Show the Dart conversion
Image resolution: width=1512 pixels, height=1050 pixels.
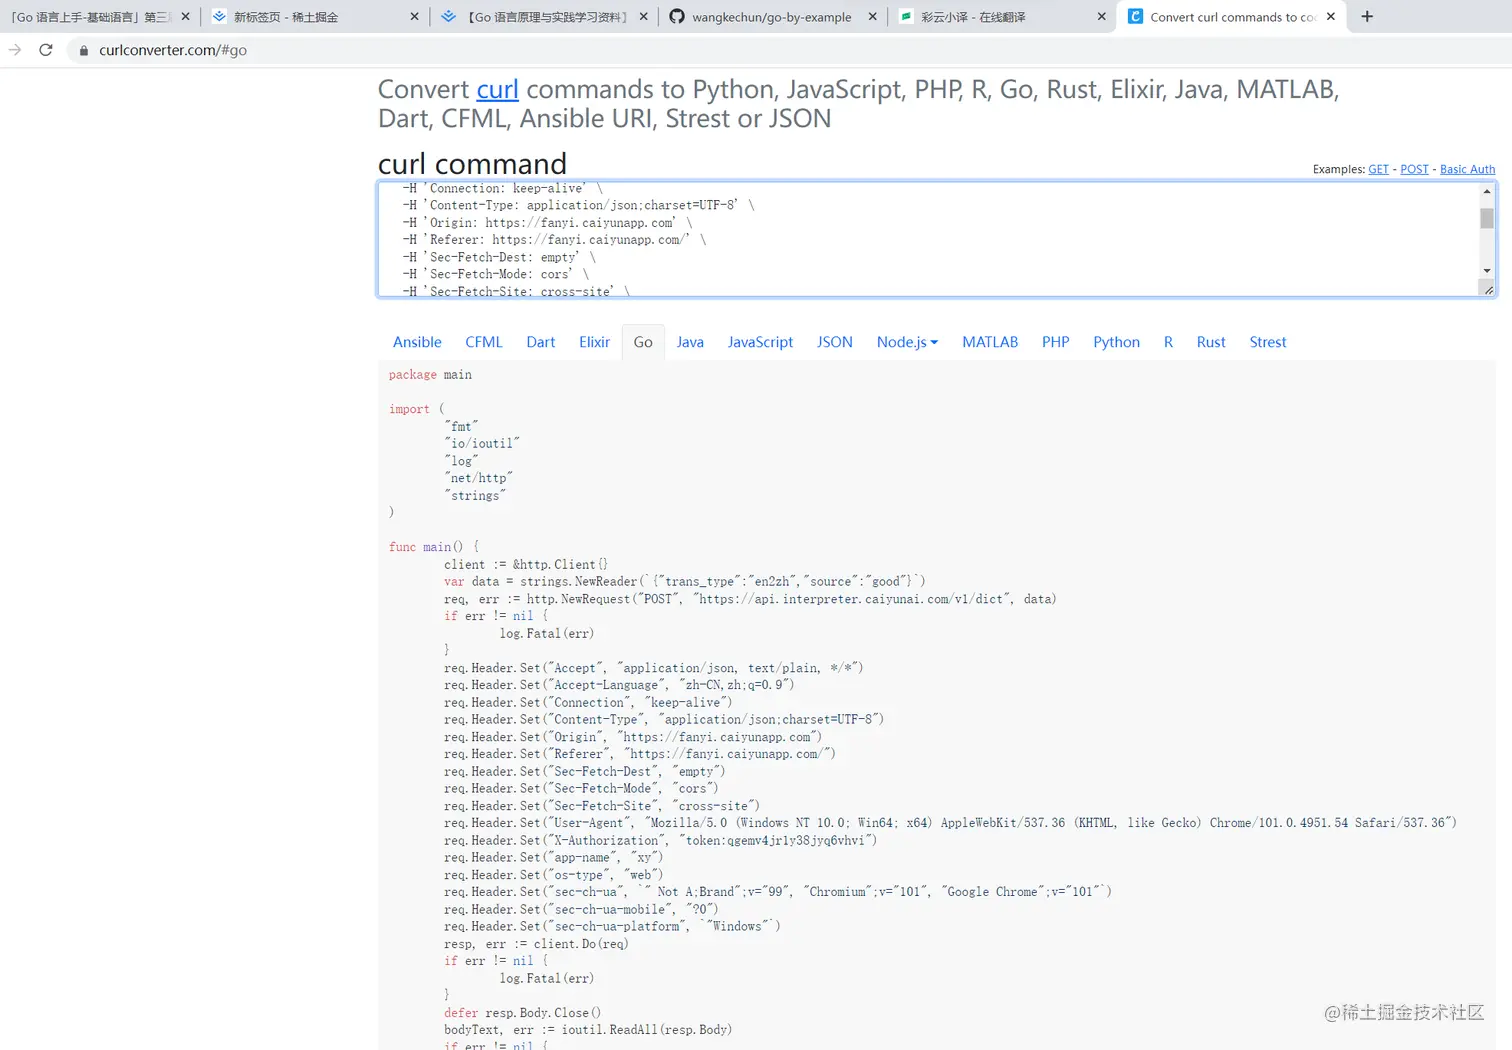pyautogui.click(x=541, y=342)
